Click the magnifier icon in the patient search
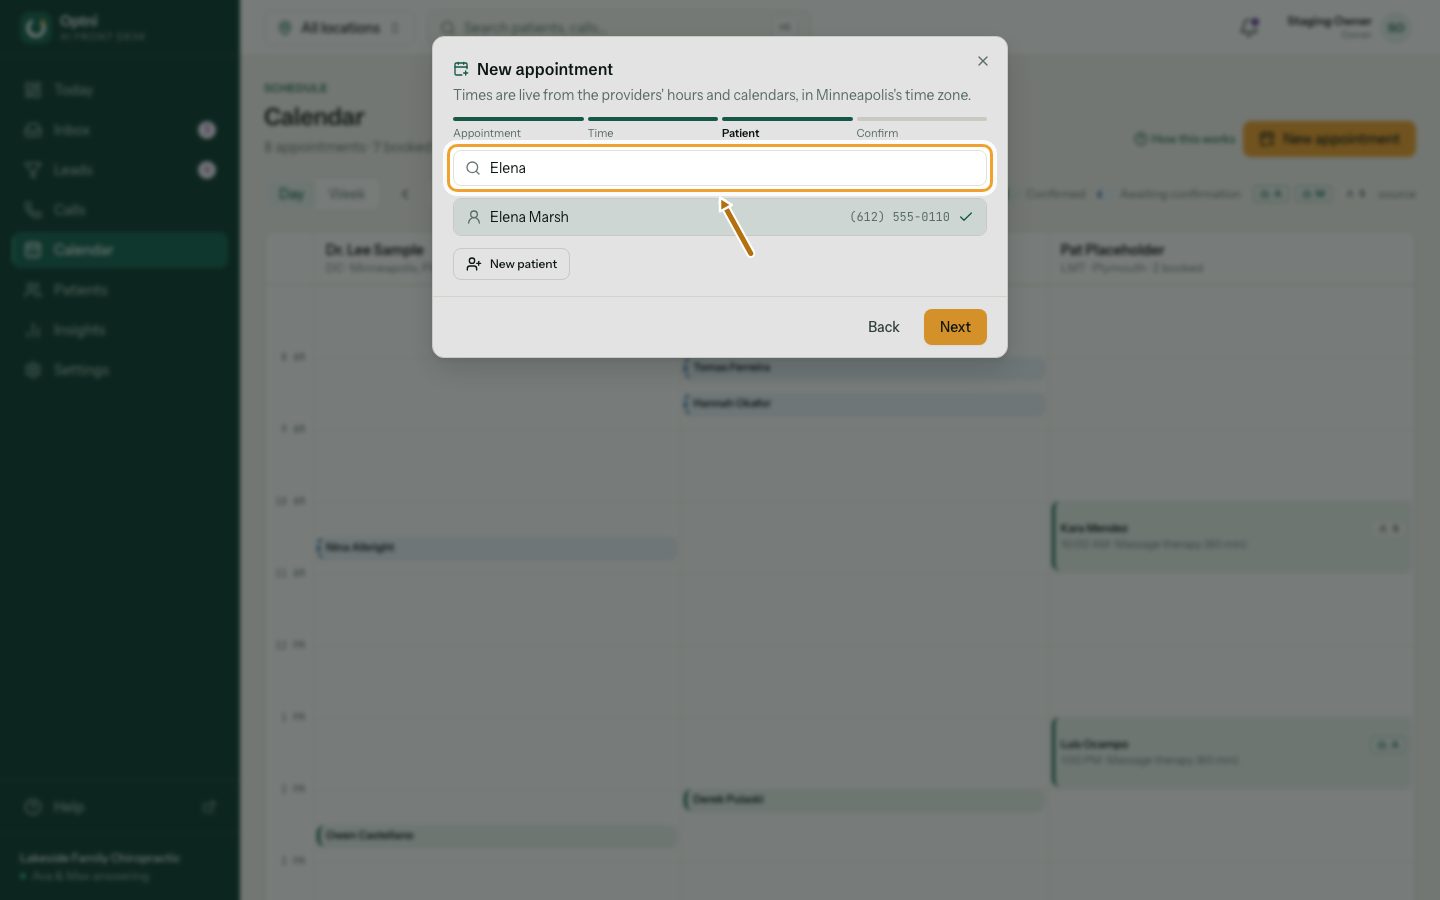Image resolution: width=1440 pixels, height=900 pixels. (473, 168)
